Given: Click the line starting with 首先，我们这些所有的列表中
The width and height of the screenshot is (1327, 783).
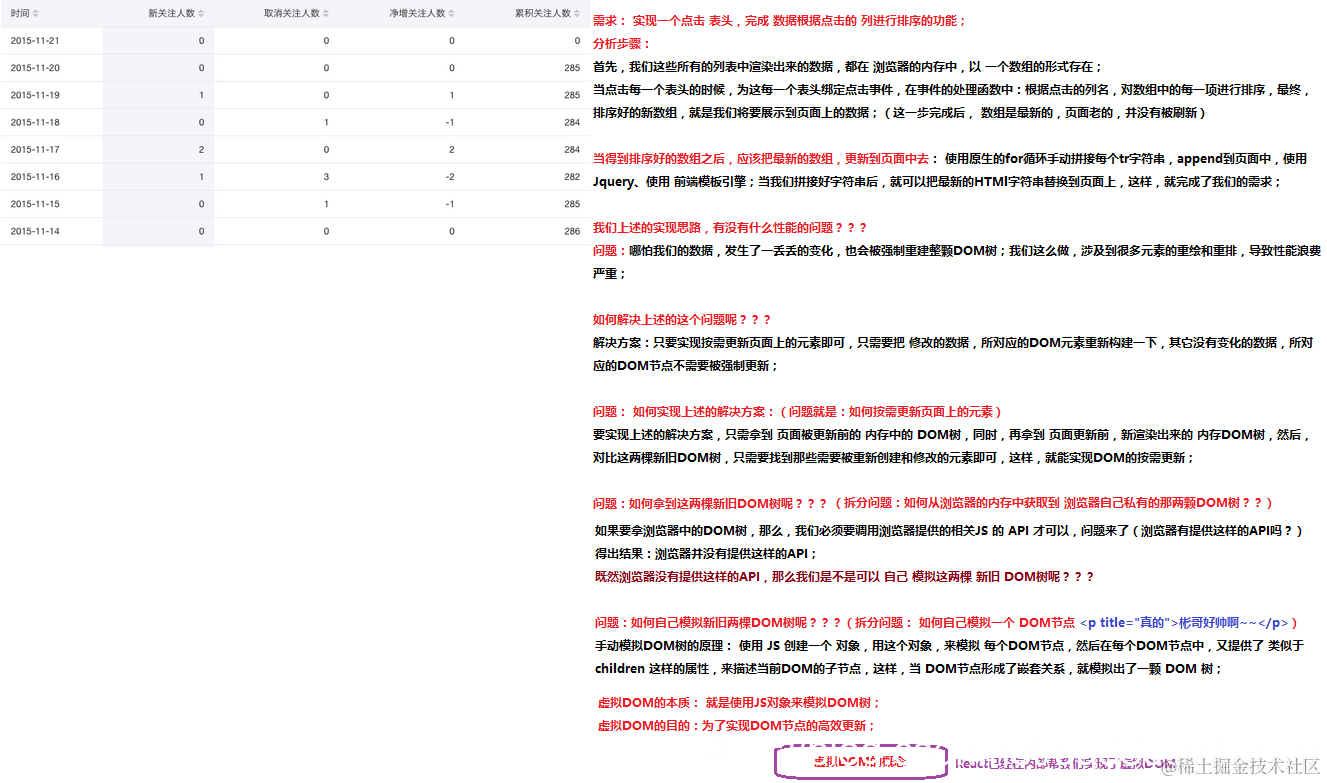Looking at the screenshot, I should [848, 67].
